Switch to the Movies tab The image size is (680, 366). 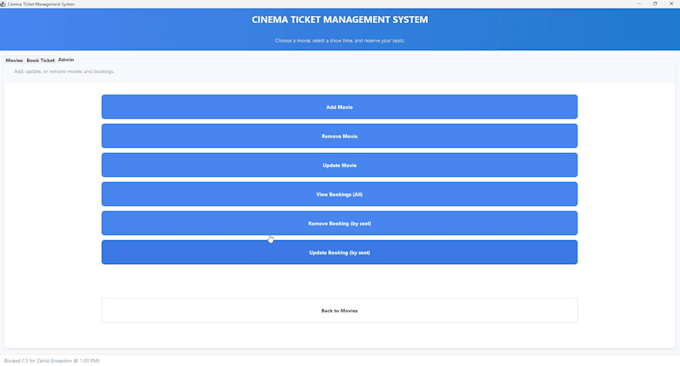point(14,60)
